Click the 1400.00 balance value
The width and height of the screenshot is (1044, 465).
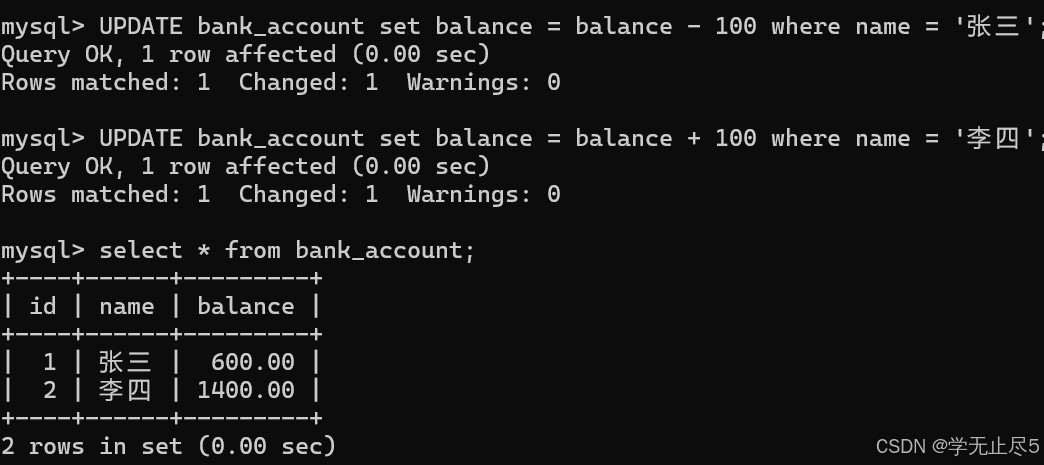click(x=246, y=390)
